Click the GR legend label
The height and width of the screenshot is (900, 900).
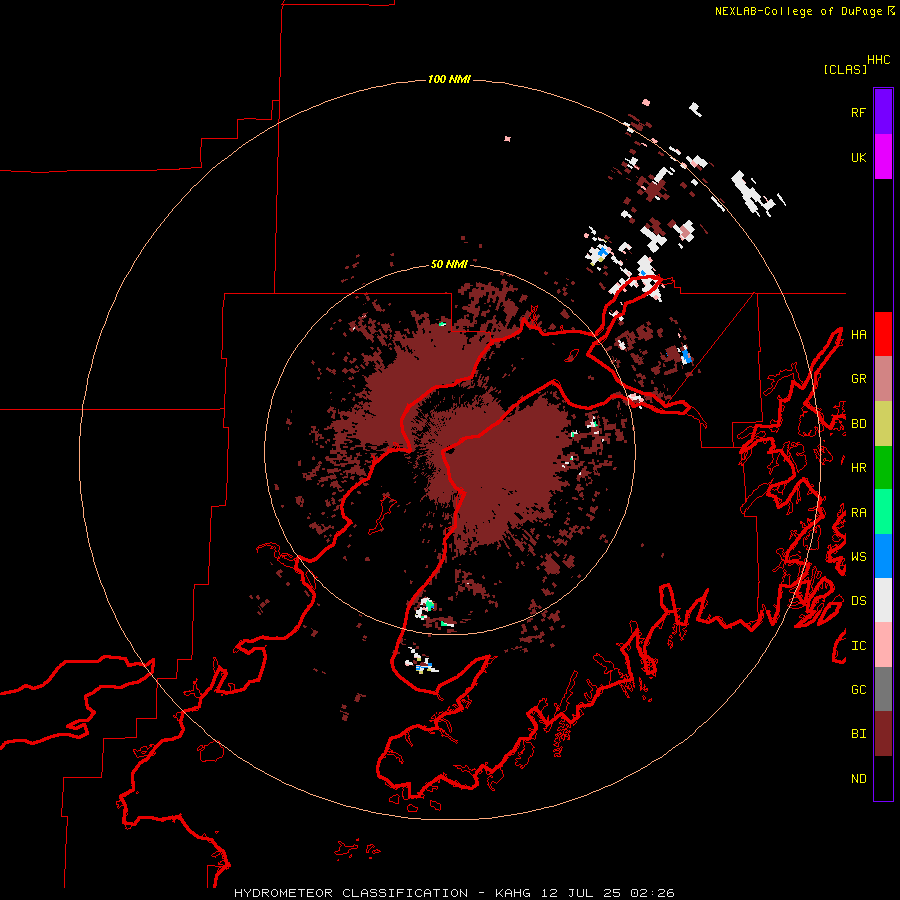click(858, 379)
